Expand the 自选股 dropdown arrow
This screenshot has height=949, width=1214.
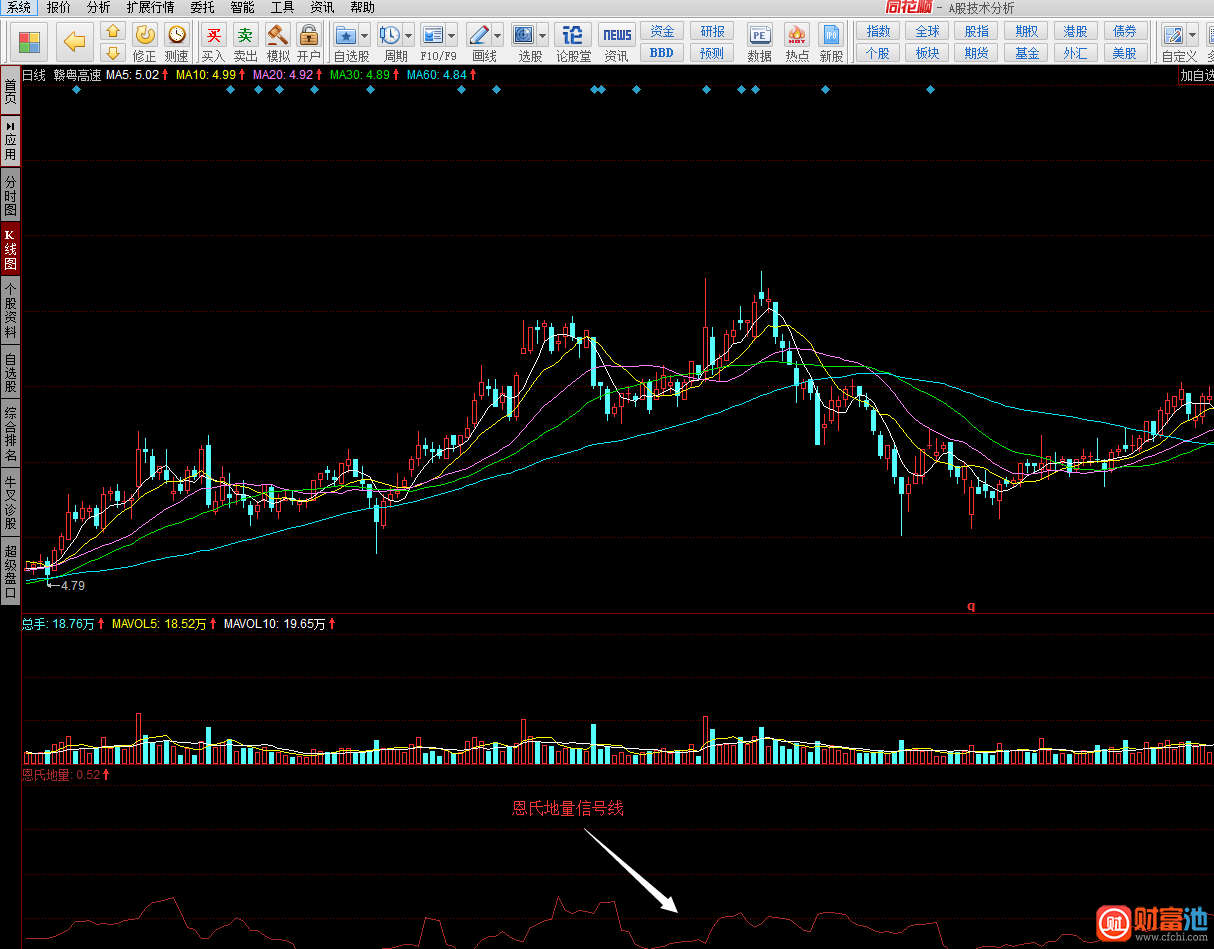(364, 35)
